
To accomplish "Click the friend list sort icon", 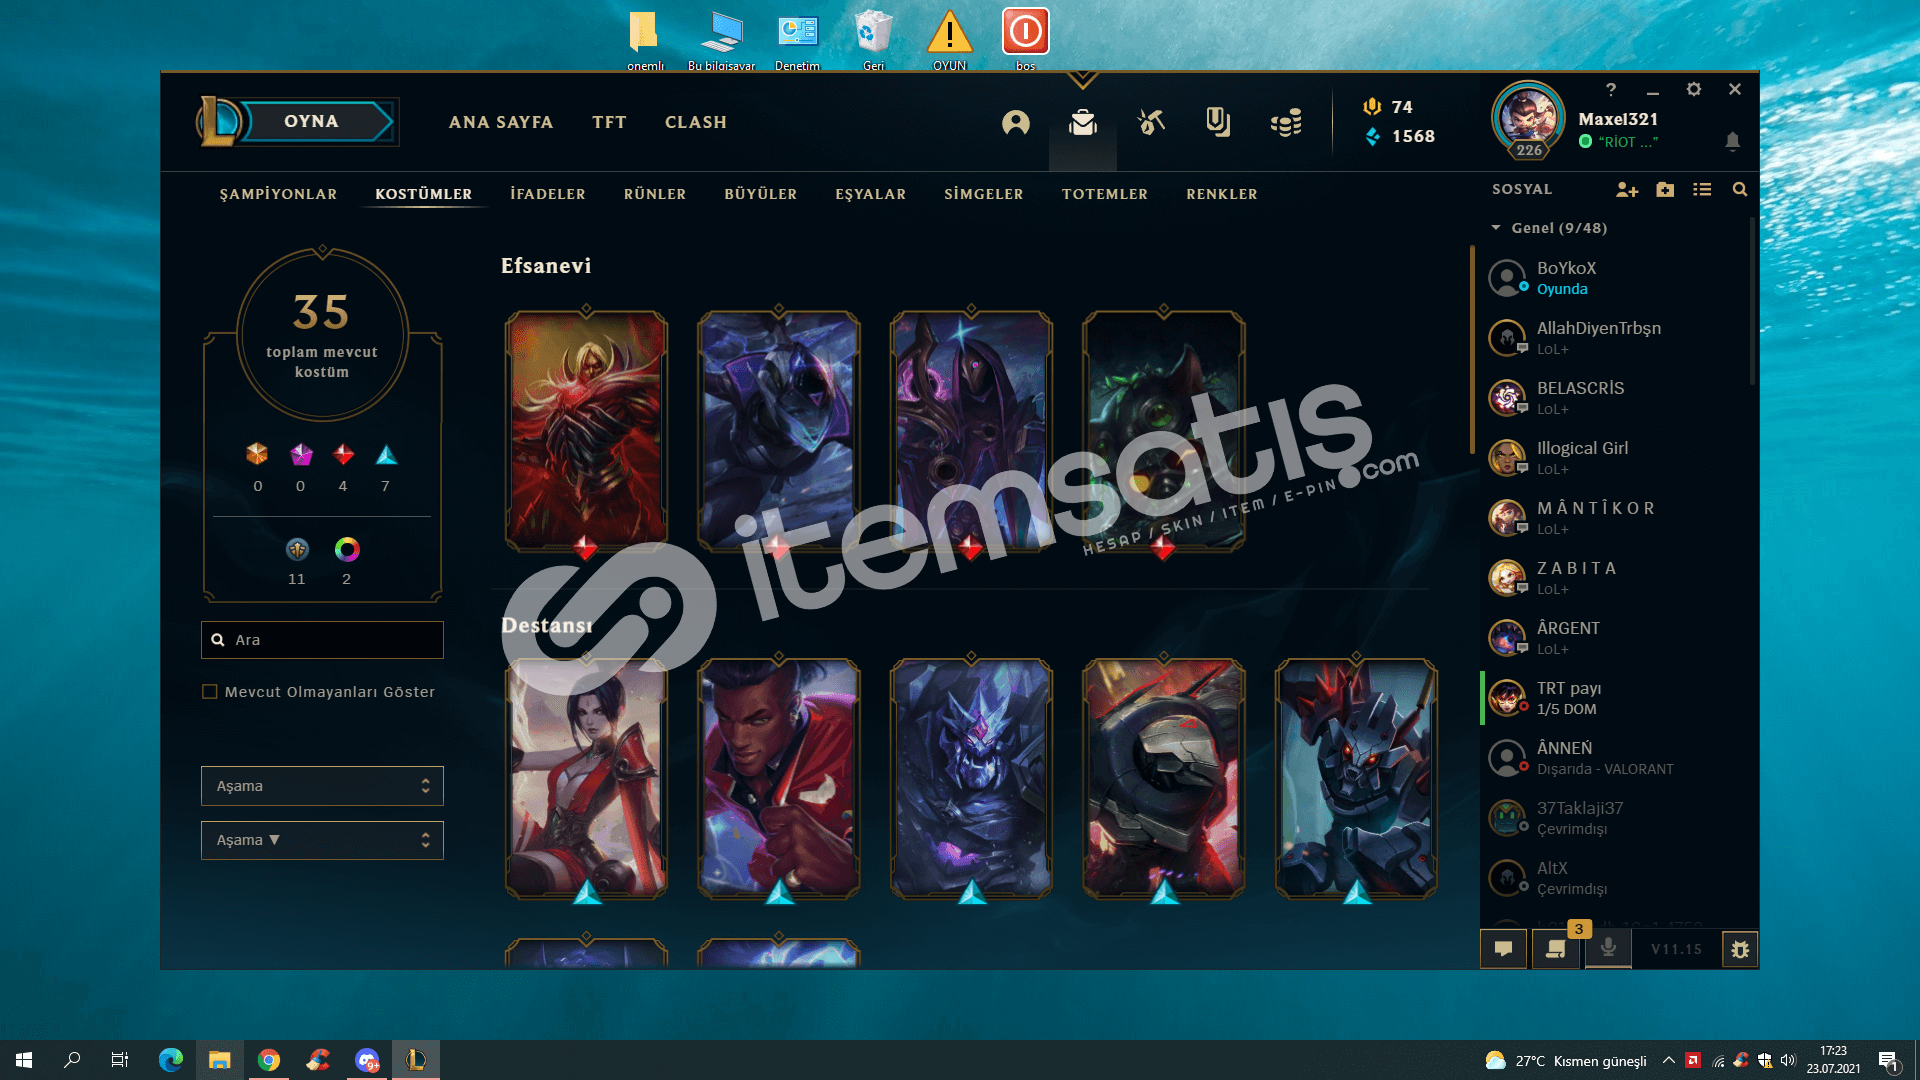I will point(1702,189).
